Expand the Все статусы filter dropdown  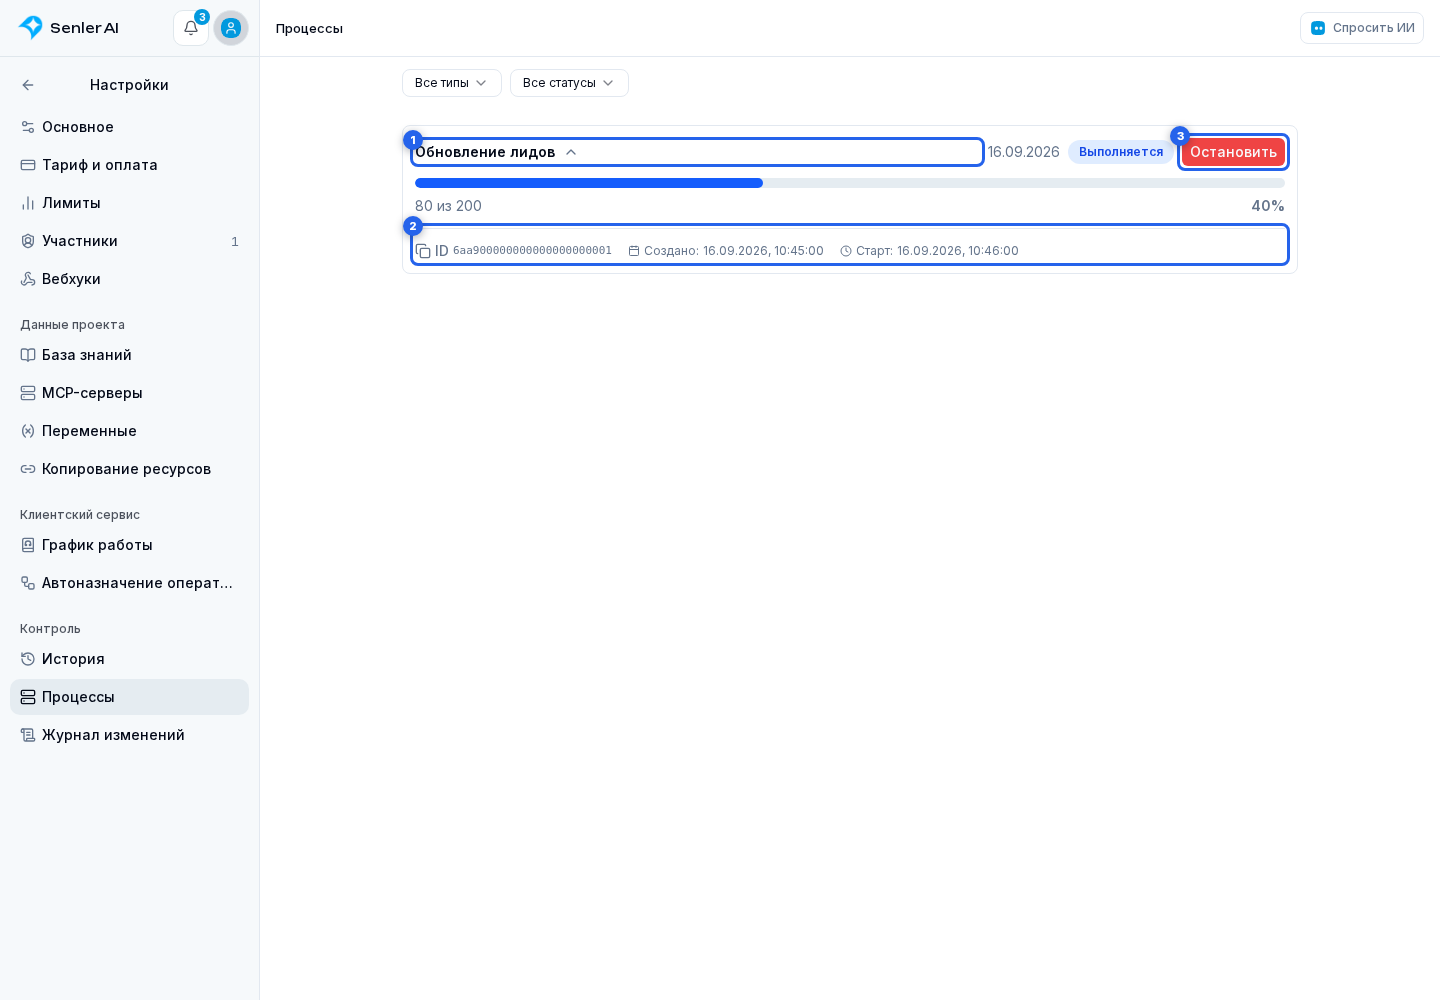pos(569,83)
